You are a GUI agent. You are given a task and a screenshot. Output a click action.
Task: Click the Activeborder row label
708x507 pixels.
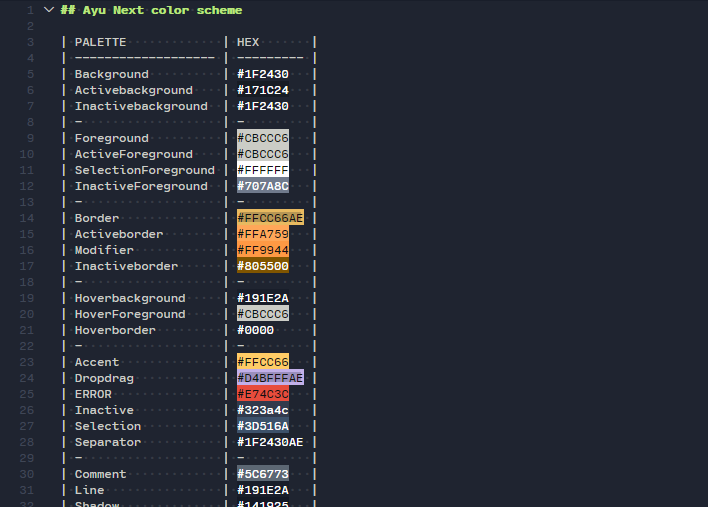pyautogui.click(x=119, y=234)
